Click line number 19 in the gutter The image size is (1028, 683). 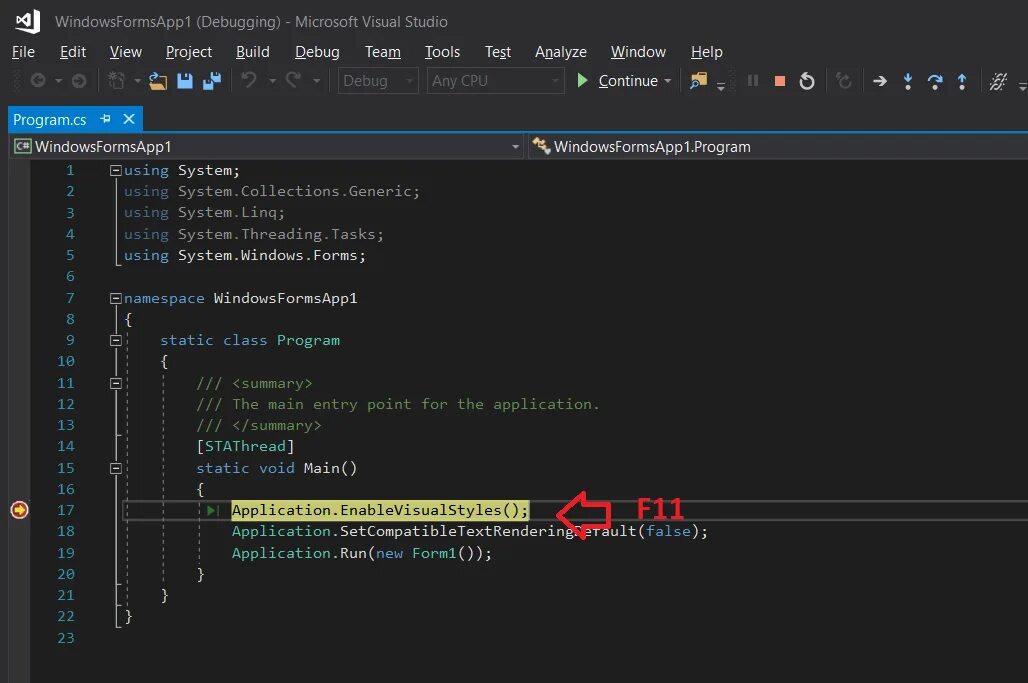66,553
